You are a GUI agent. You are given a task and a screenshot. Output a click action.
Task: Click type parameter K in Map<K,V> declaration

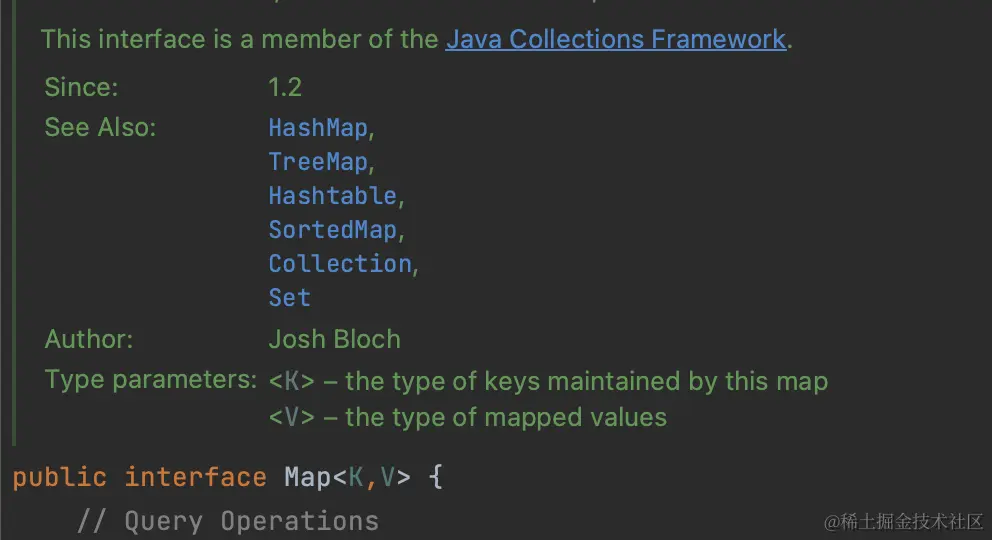356,477
